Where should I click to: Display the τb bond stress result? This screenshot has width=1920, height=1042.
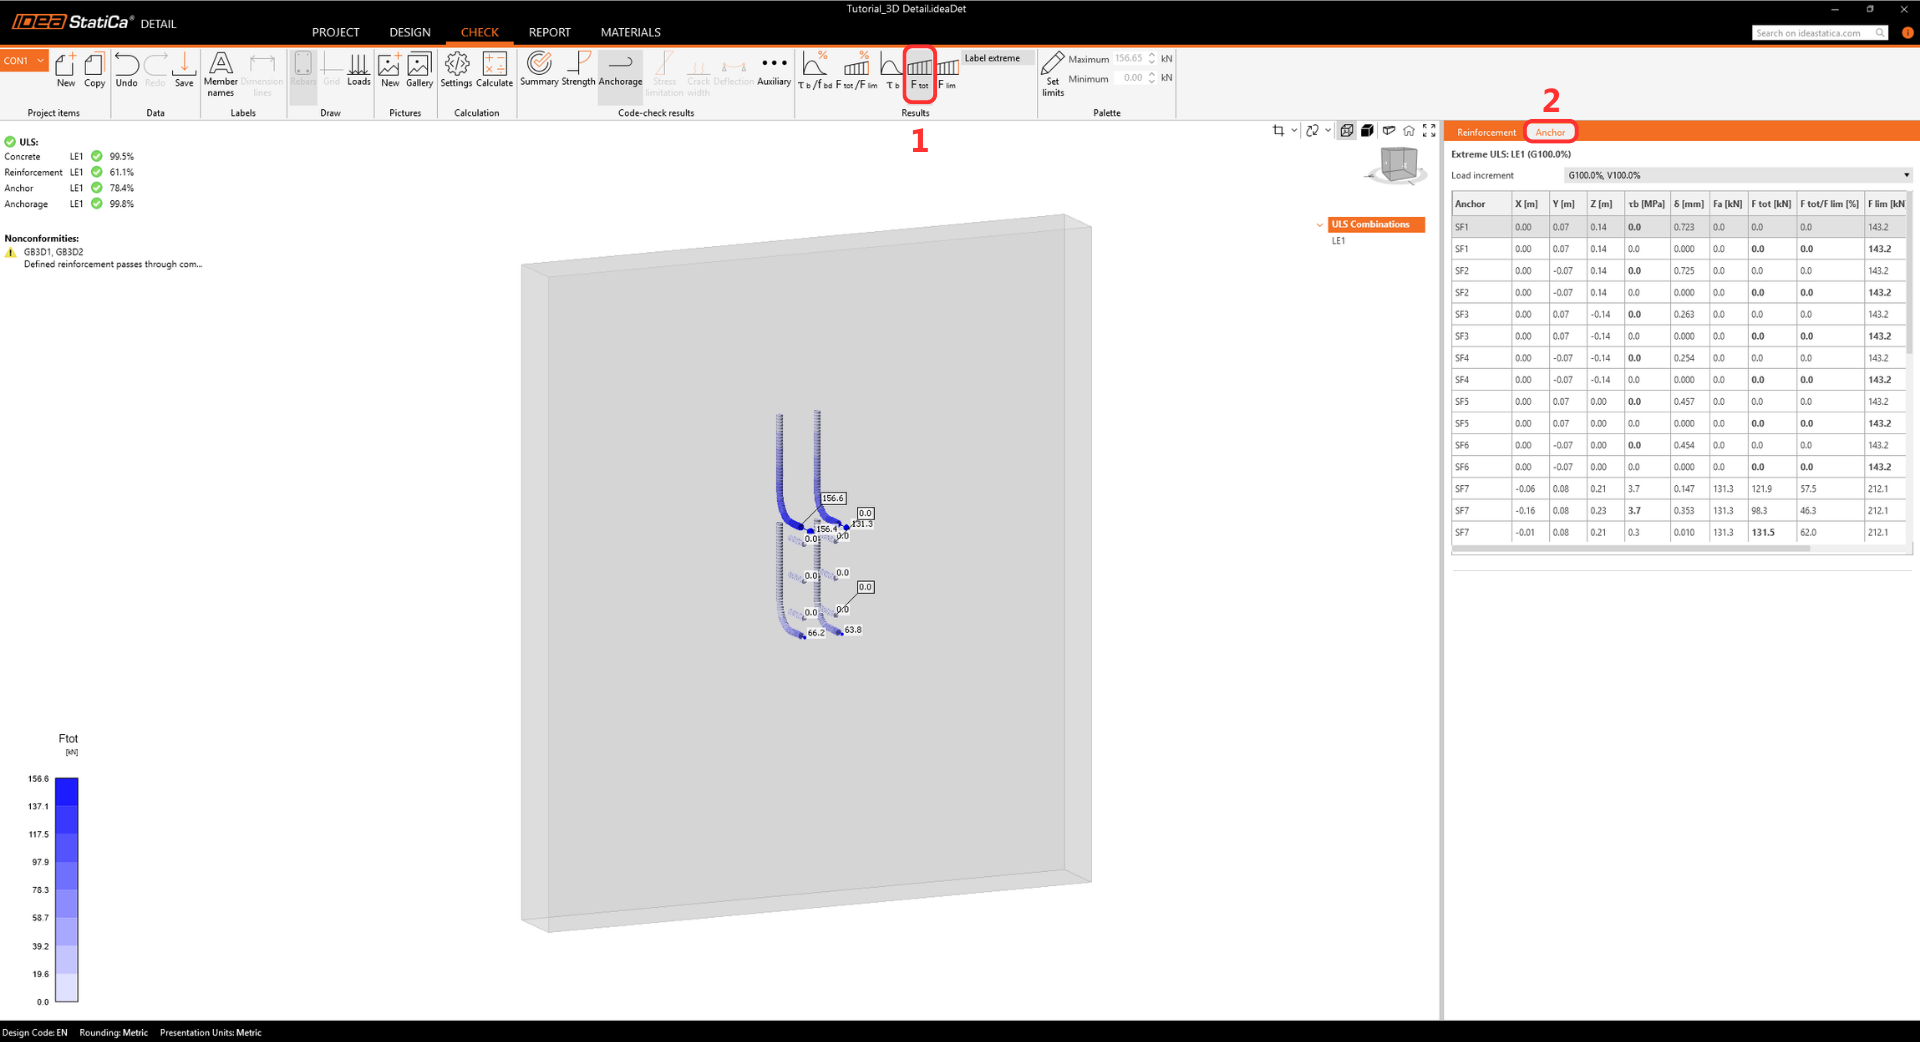(x=892, y=71)
